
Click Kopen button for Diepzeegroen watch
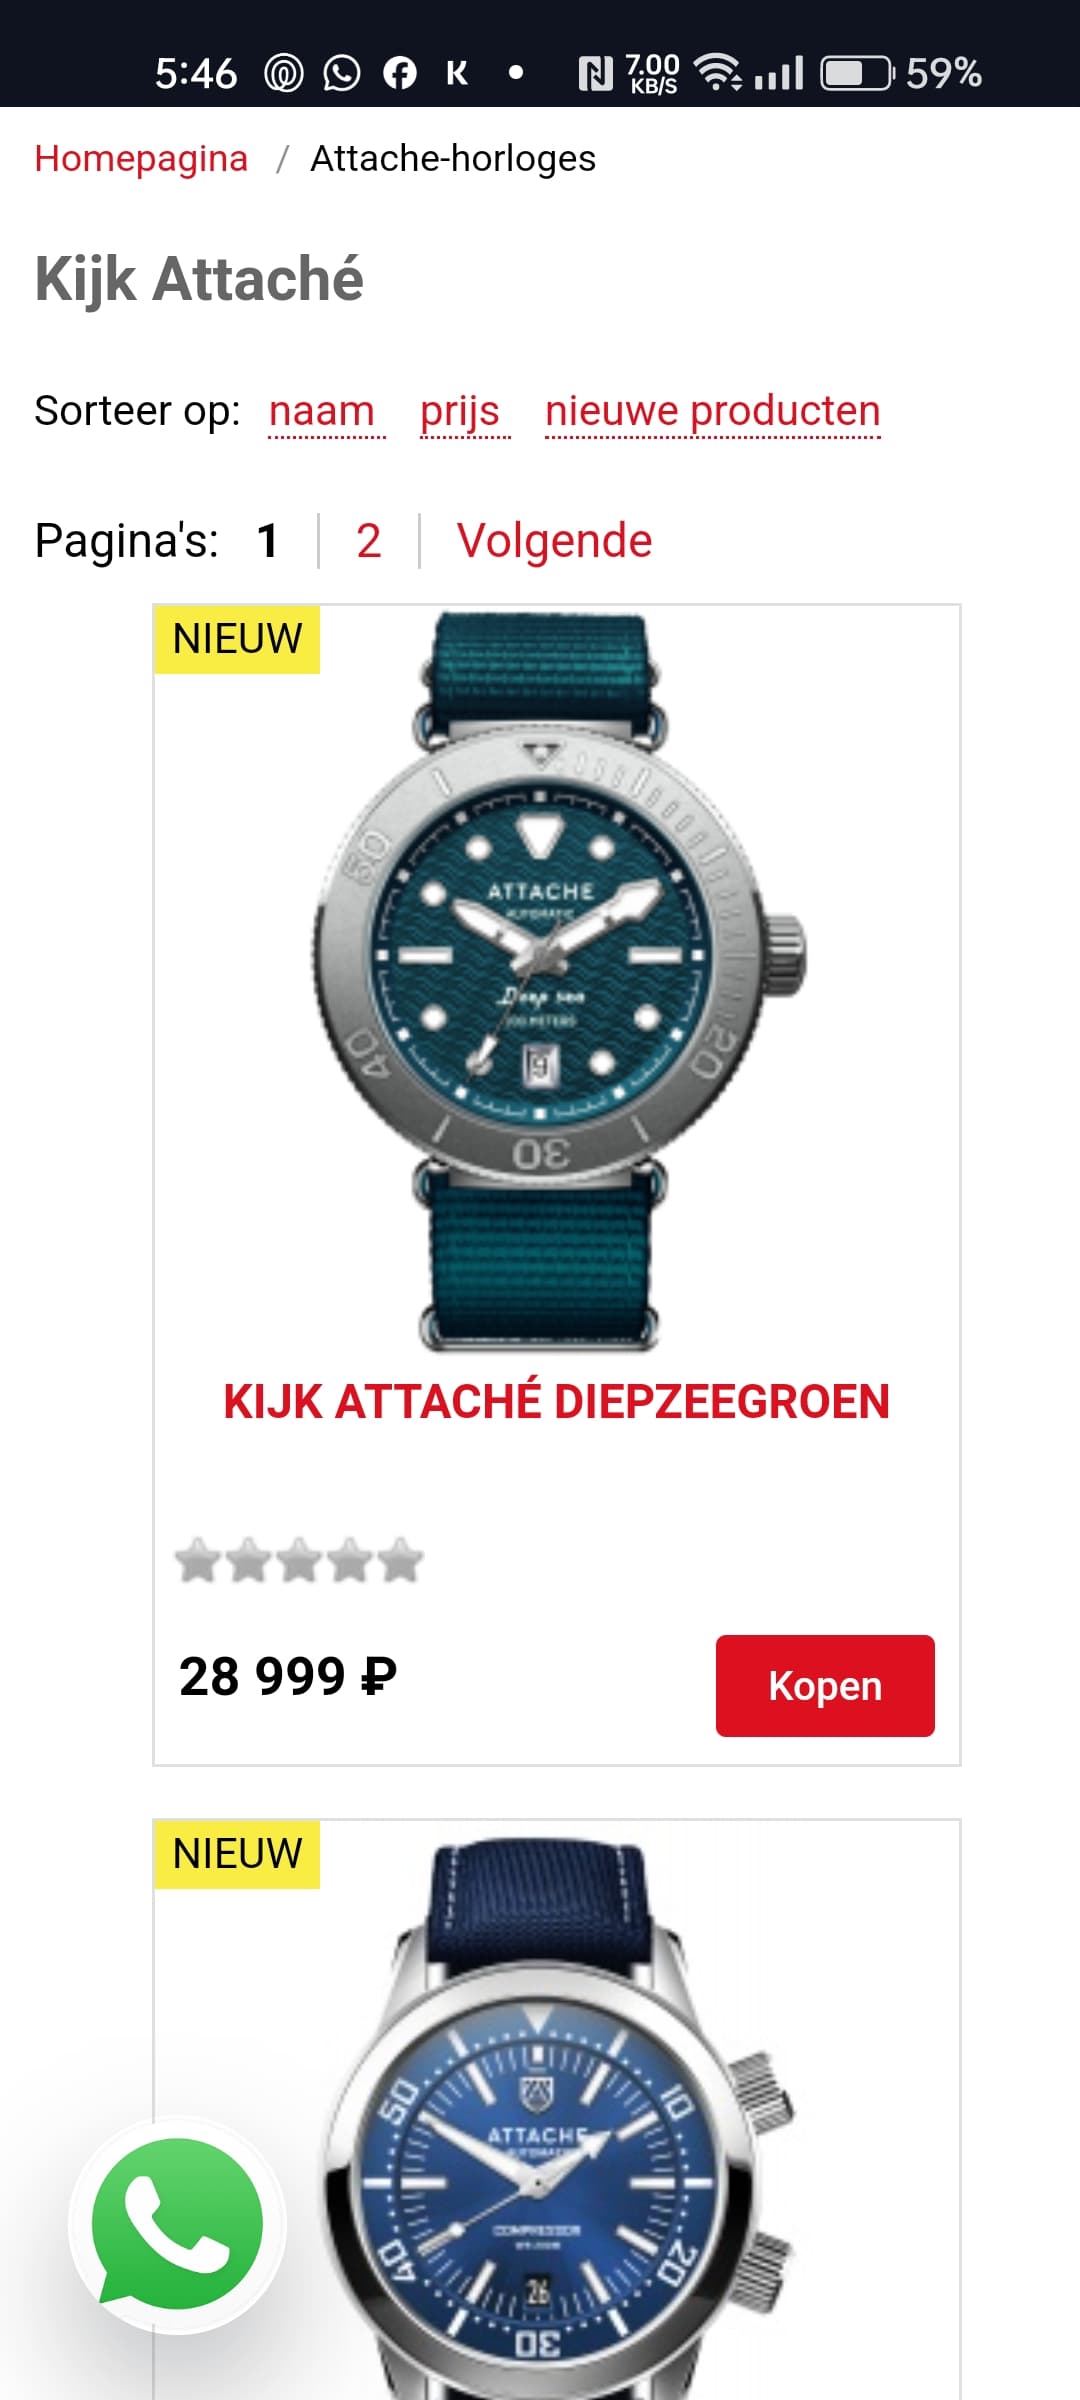click(x=825, y=1686)
